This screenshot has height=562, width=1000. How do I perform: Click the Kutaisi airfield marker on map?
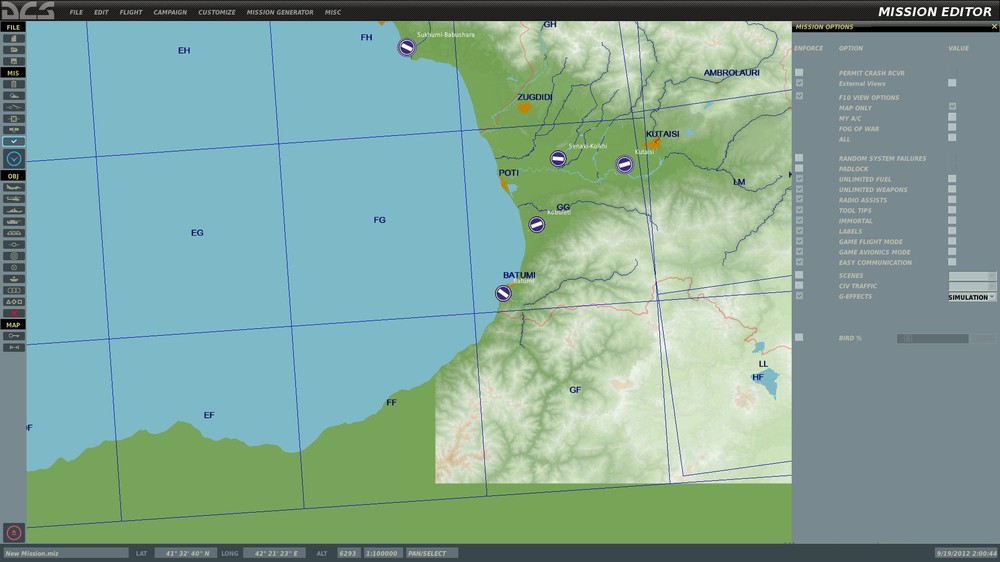[625, 164]
